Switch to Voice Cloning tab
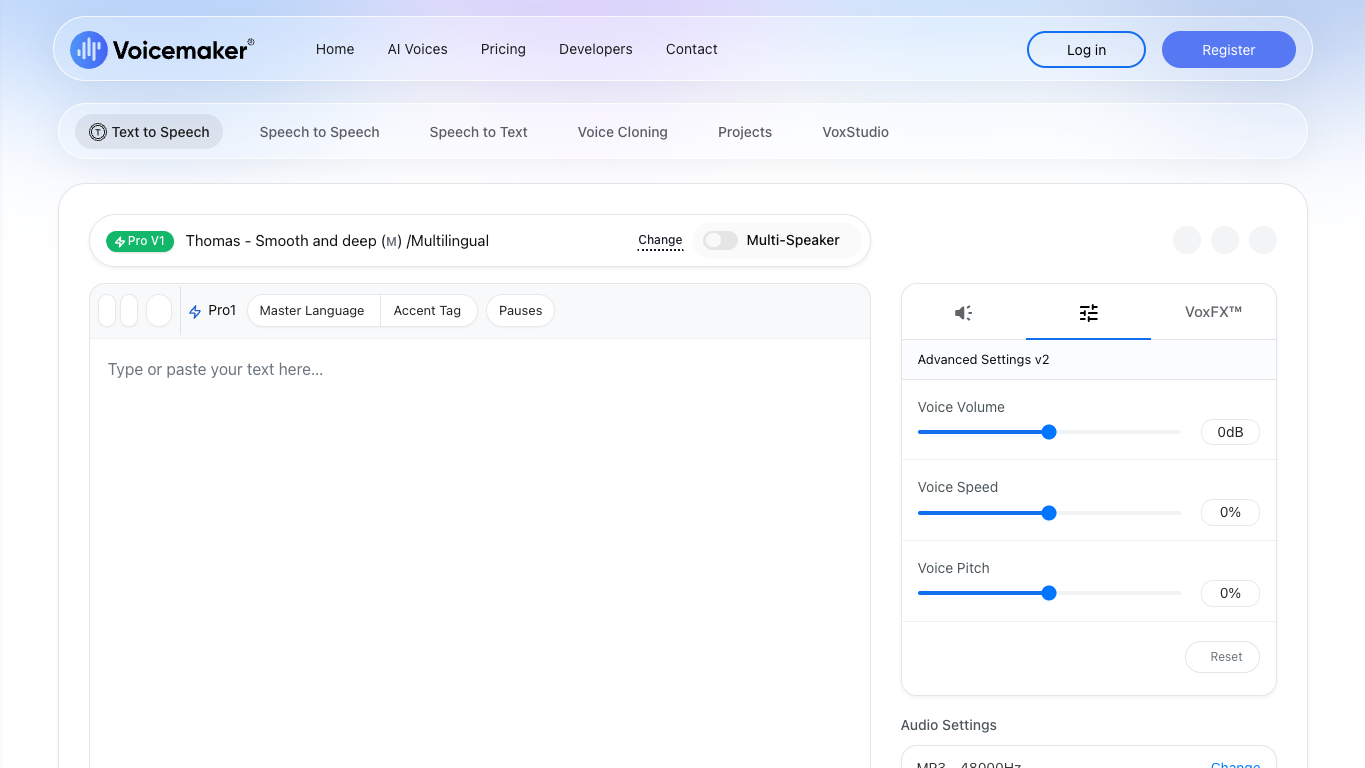Image resolution: width=1365 pixels, height=768 pixels. (x=623, y=132)
